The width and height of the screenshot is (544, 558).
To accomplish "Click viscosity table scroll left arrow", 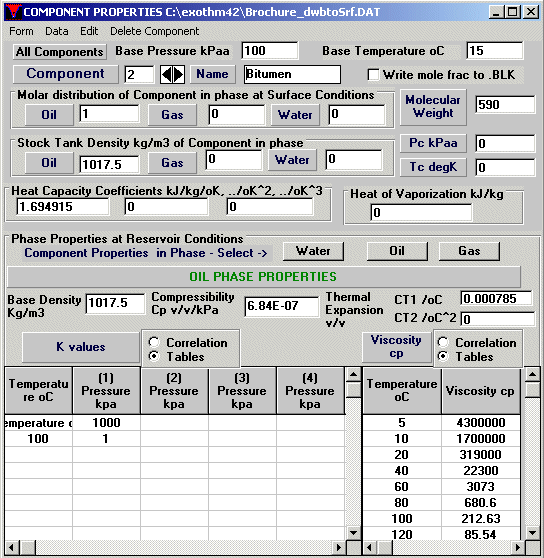I will 369,547.
